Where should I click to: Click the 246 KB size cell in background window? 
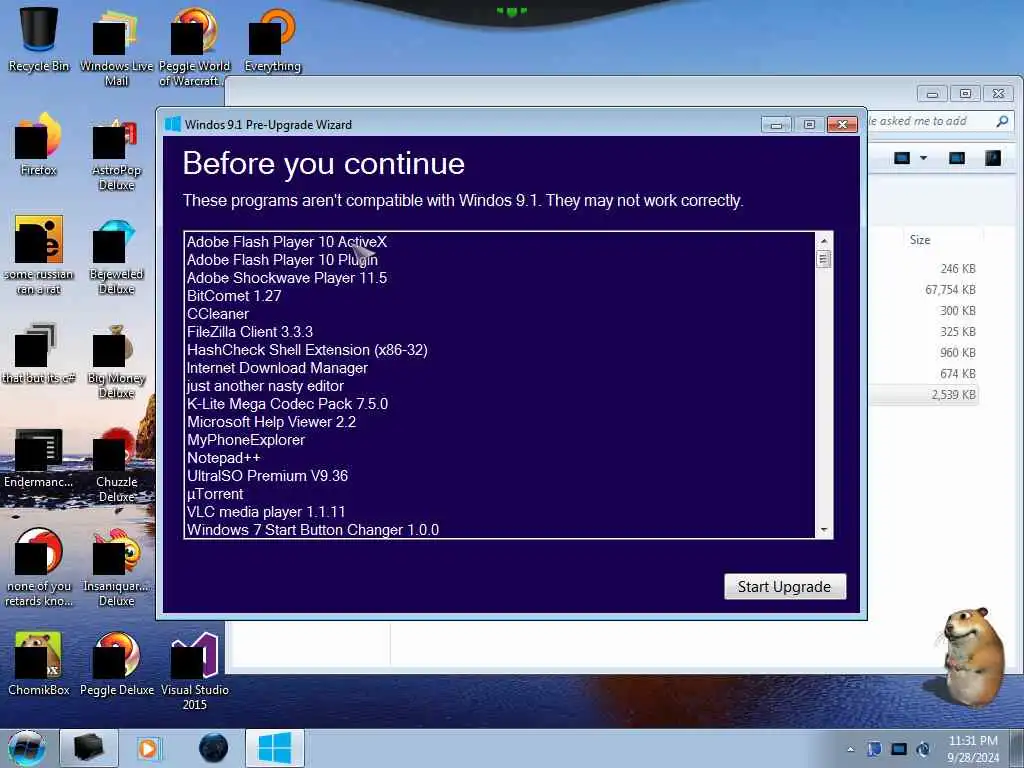[958, 269]
